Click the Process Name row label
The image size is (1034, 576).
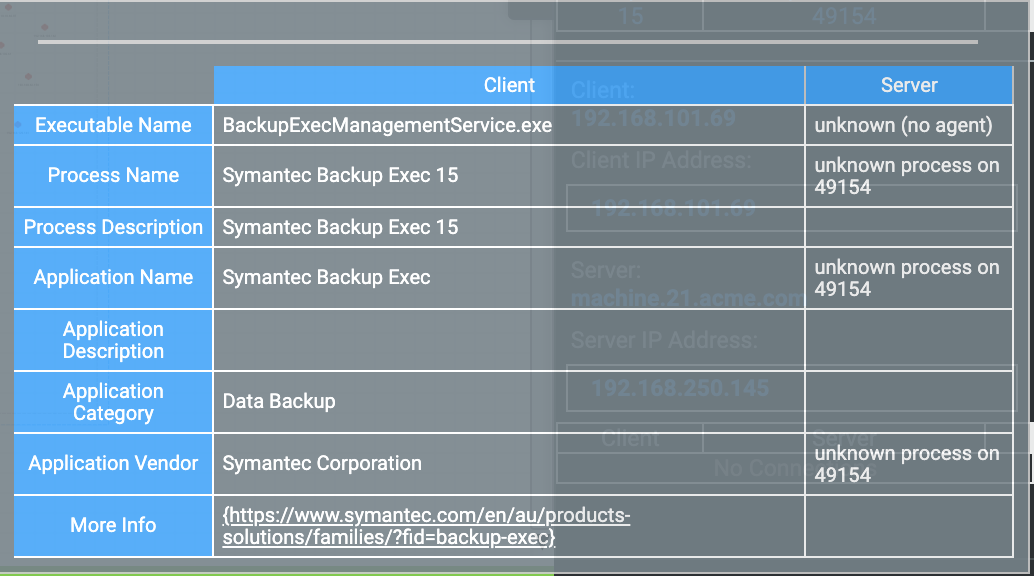pos(113,175)
